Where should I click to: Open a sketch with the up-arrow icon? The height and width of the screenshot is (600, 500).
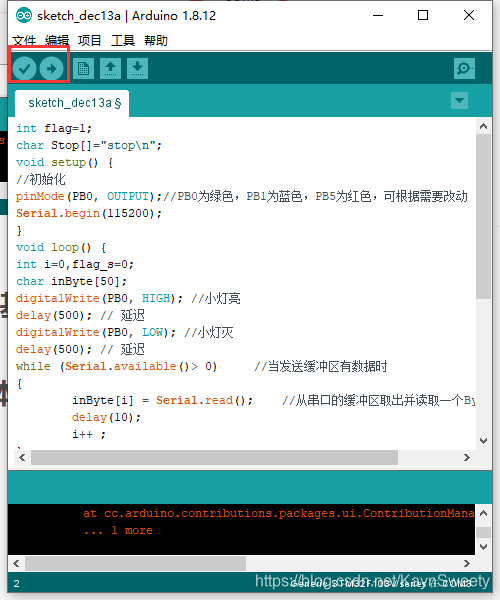click(111, 68)
